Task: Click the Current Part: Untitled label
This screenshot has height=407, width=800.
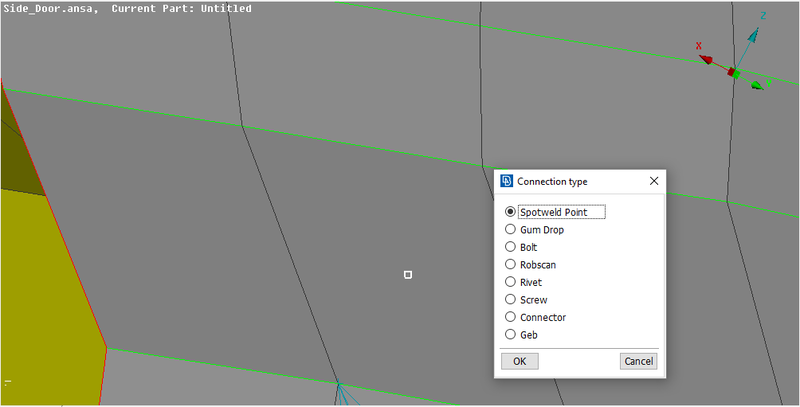Action: tap(182, 9)
